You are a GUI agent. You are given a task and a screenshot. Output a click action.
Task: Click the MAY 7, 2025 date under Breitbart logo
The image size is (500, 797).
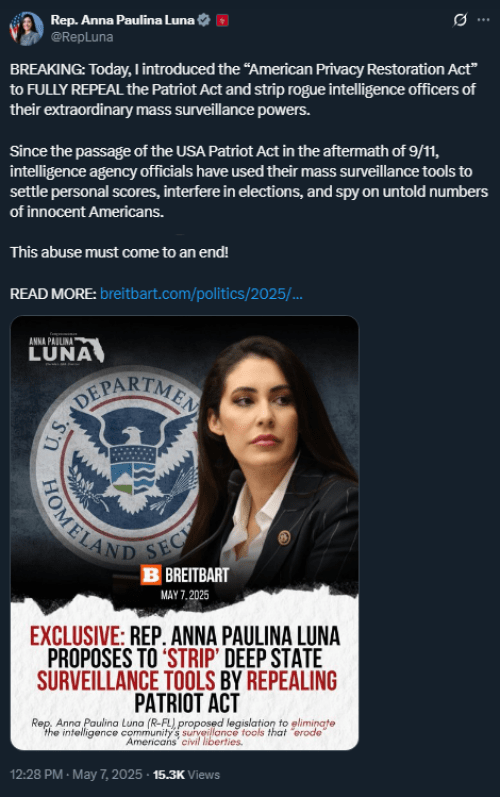coord(185,595)
